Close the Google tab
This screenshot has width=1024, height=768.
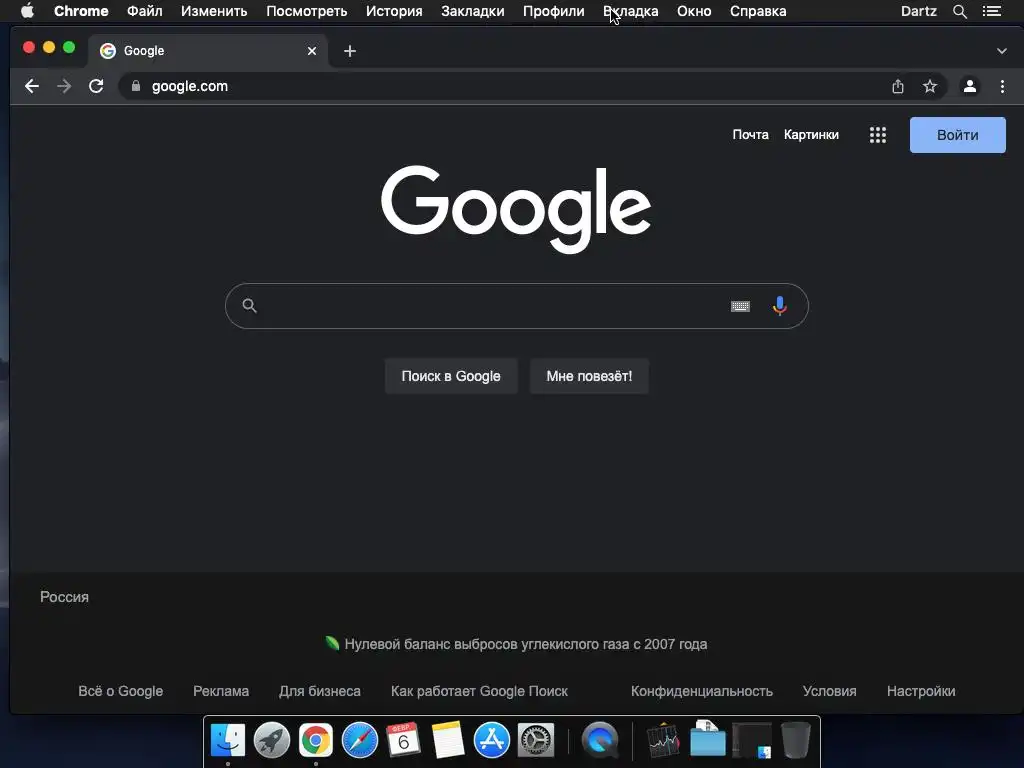[x=312, y=51]
